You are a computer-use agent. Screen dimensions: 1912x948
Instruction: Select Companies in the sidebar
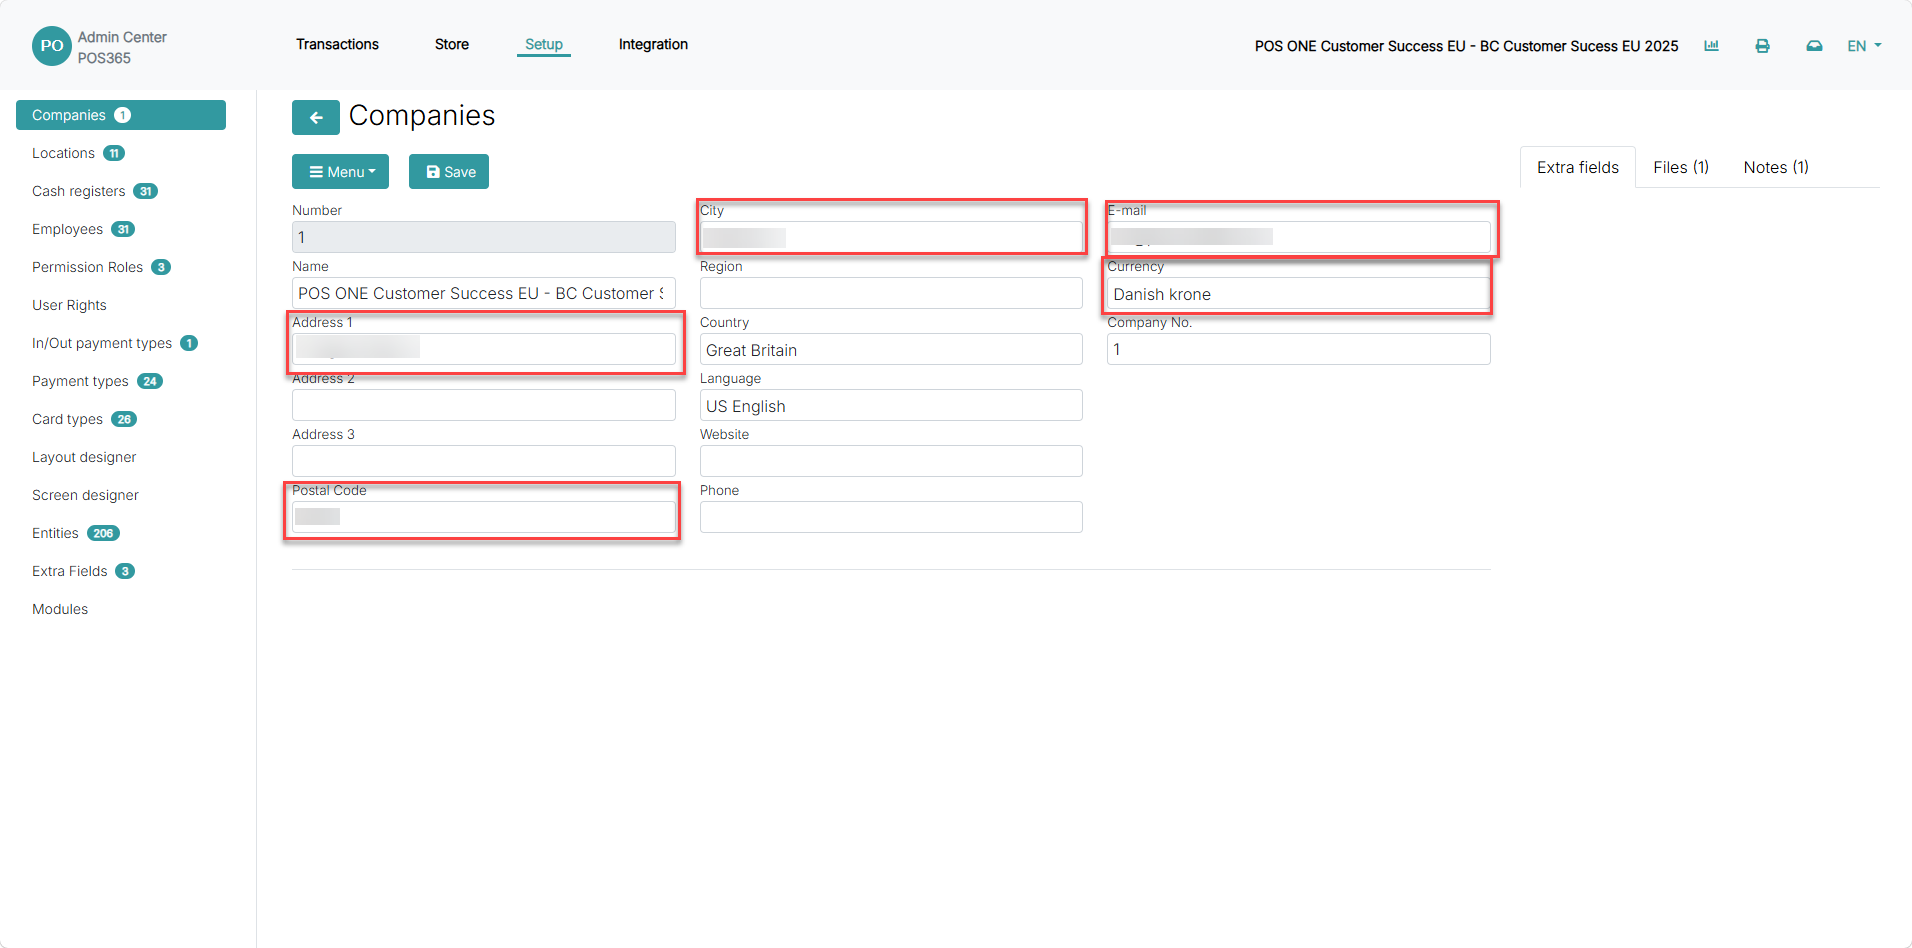click(x=121, y=115)
